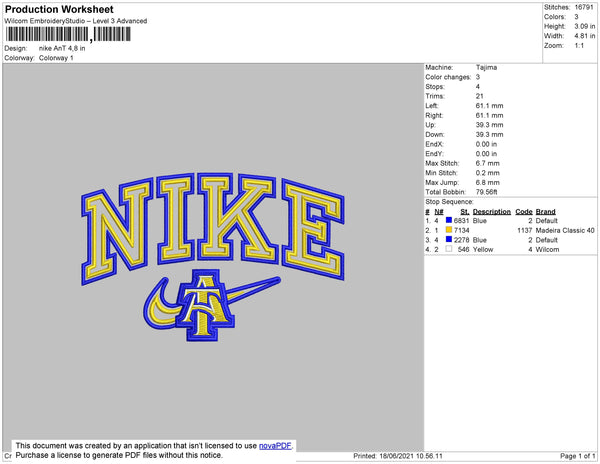The width and height of the screenshot is (600, 464).
Task: Click the 'Colors:' label in the header
Action: (555, 17)
